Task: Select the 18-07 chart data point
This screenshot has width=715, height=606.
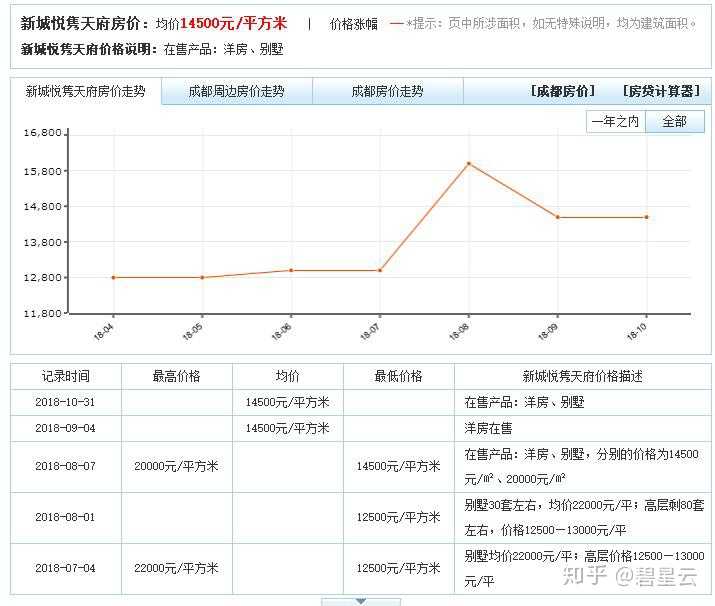Action: coord(380,270)
